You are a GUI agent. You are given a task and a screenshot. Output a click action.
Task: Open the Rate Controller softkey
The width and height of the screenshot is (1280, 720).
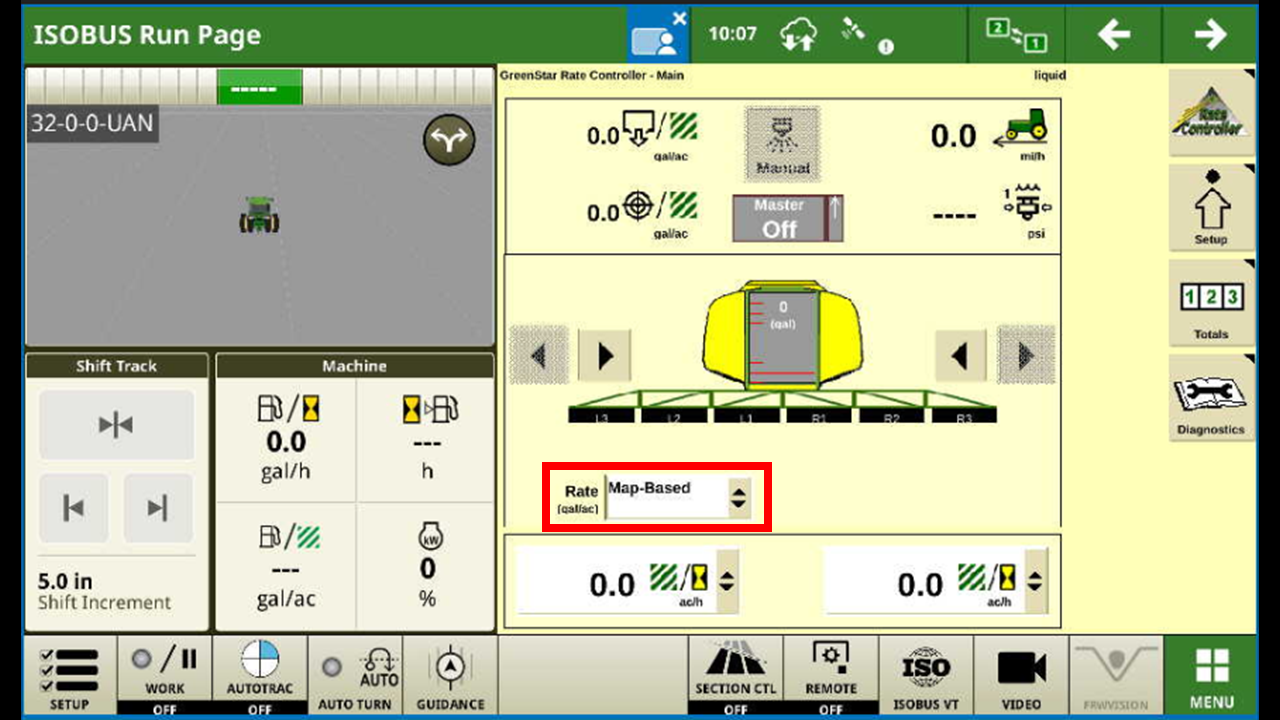pos(1211,112)
